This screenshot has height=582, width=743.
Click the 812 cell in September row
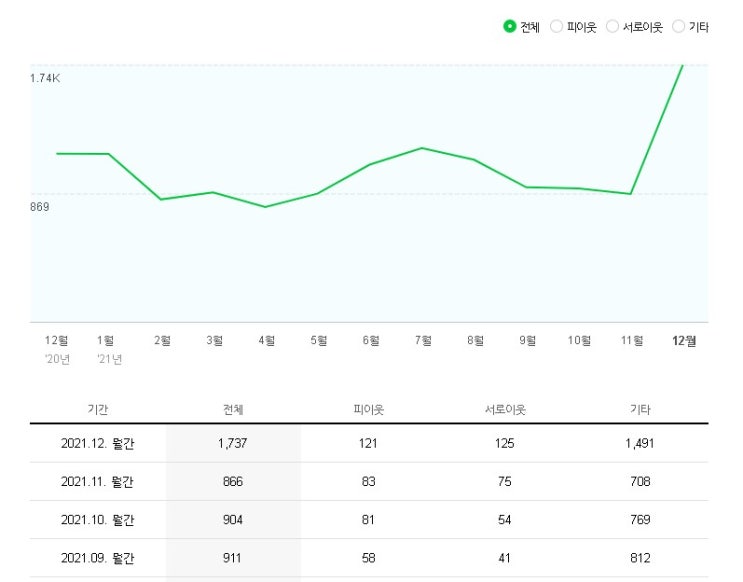tap(640, 558)
